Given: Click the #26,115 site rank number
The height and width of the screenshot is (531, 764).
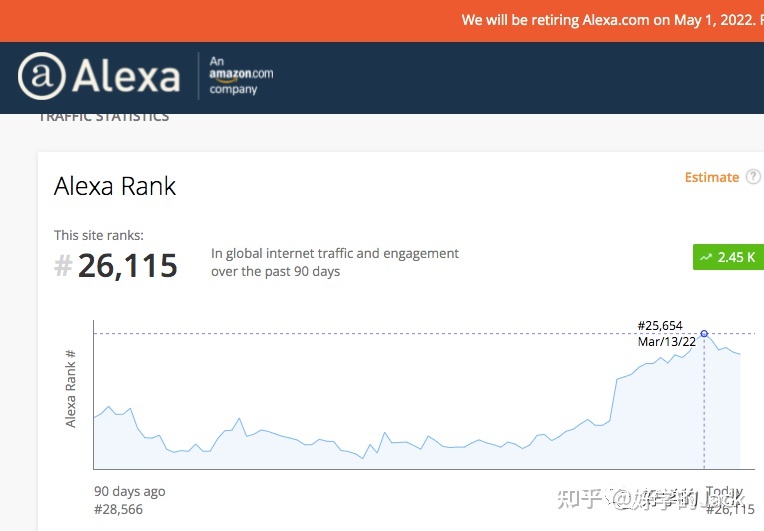Looking at the screenshot, I should pos(128,266).
